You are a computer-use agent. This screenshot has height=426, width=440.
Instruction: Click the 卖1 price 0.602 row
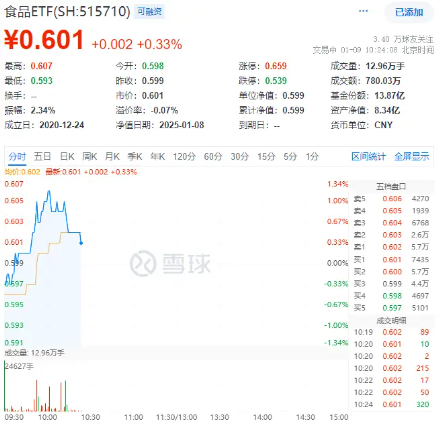tap(391, 247)
